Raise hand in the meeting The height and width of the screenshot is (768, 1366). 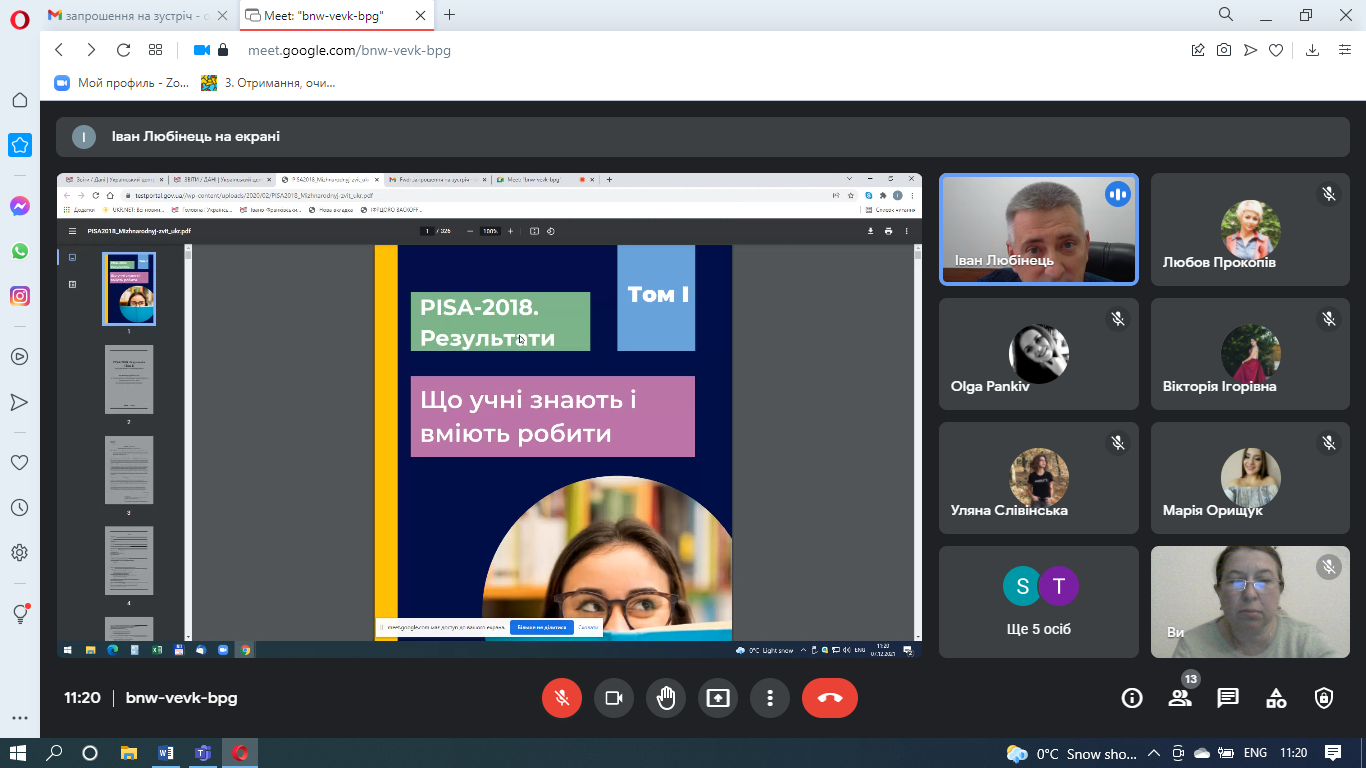click(x=666, y=698)
